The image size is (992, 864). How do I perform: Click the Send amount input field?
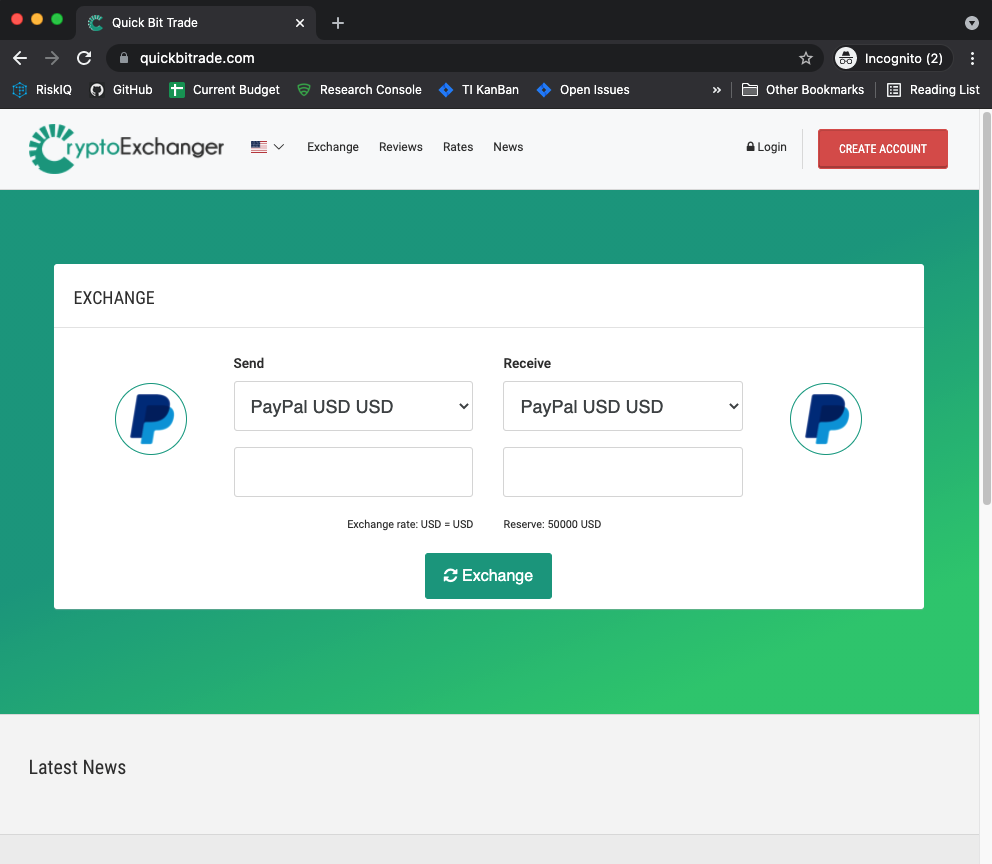click(353, 472)
